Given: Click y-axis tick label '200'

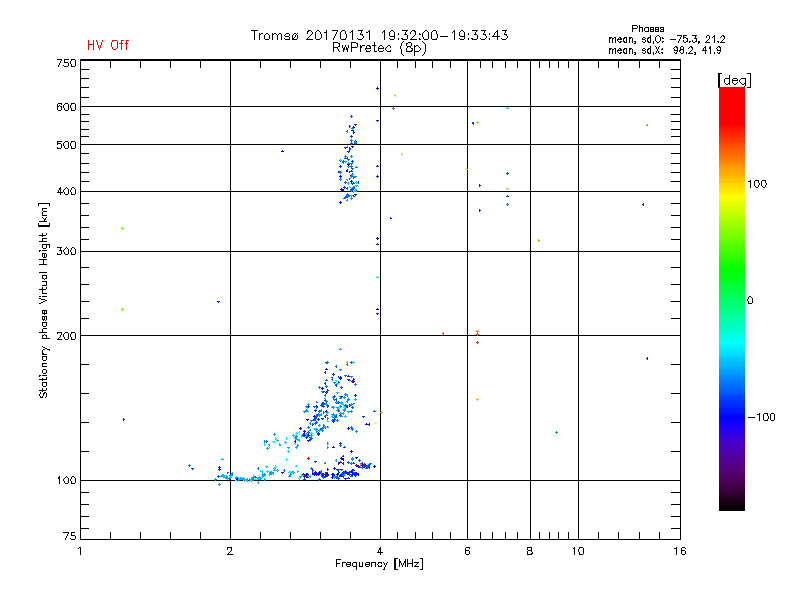Looking at the screenshot, I should [x=66, y=336].
